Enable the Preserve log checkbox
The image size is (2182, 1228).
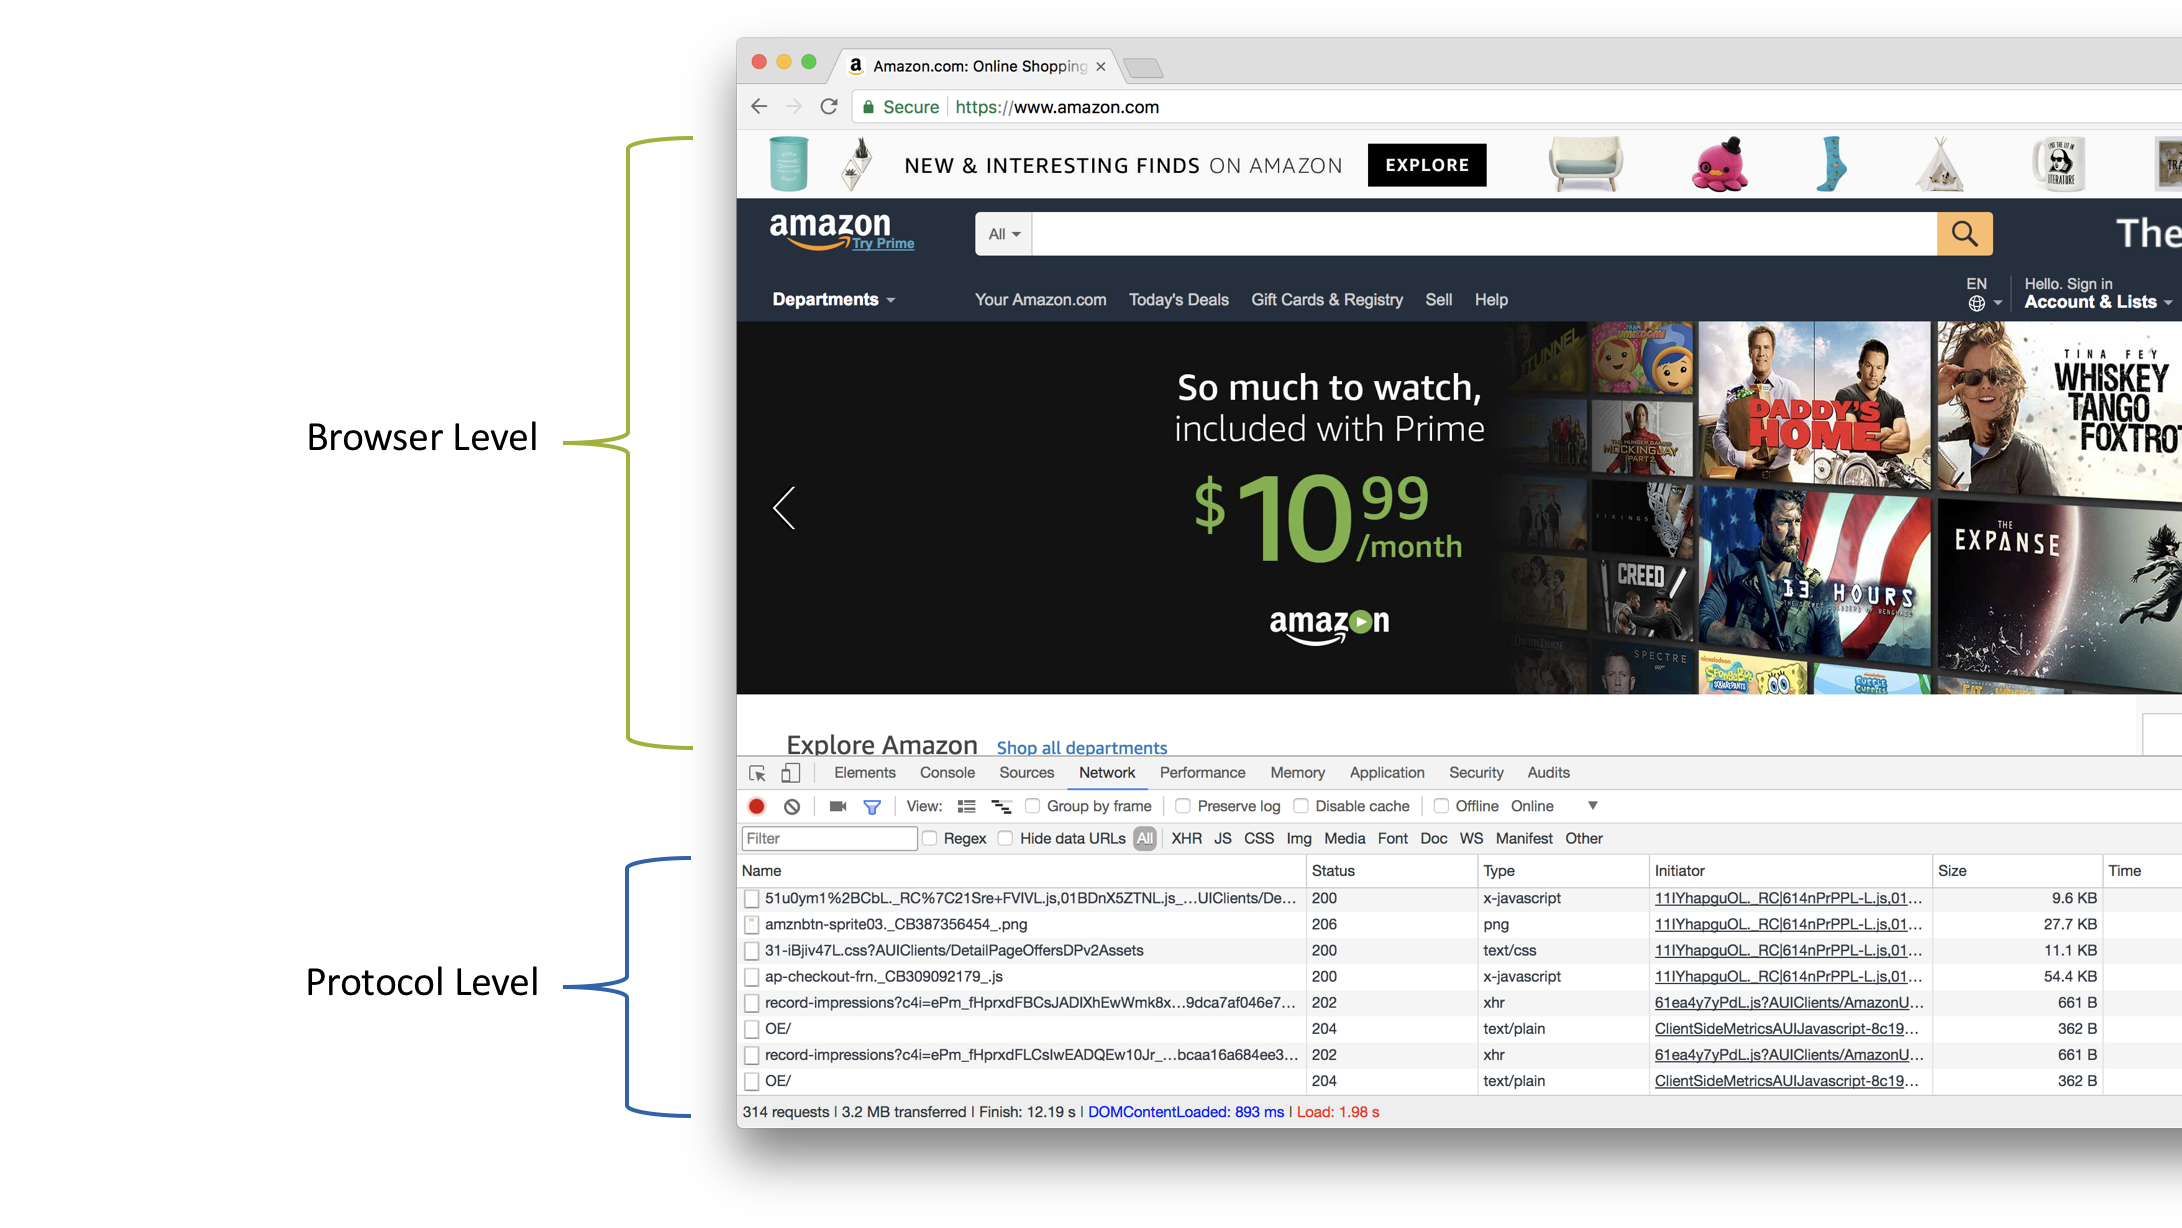coord(1183,806)
